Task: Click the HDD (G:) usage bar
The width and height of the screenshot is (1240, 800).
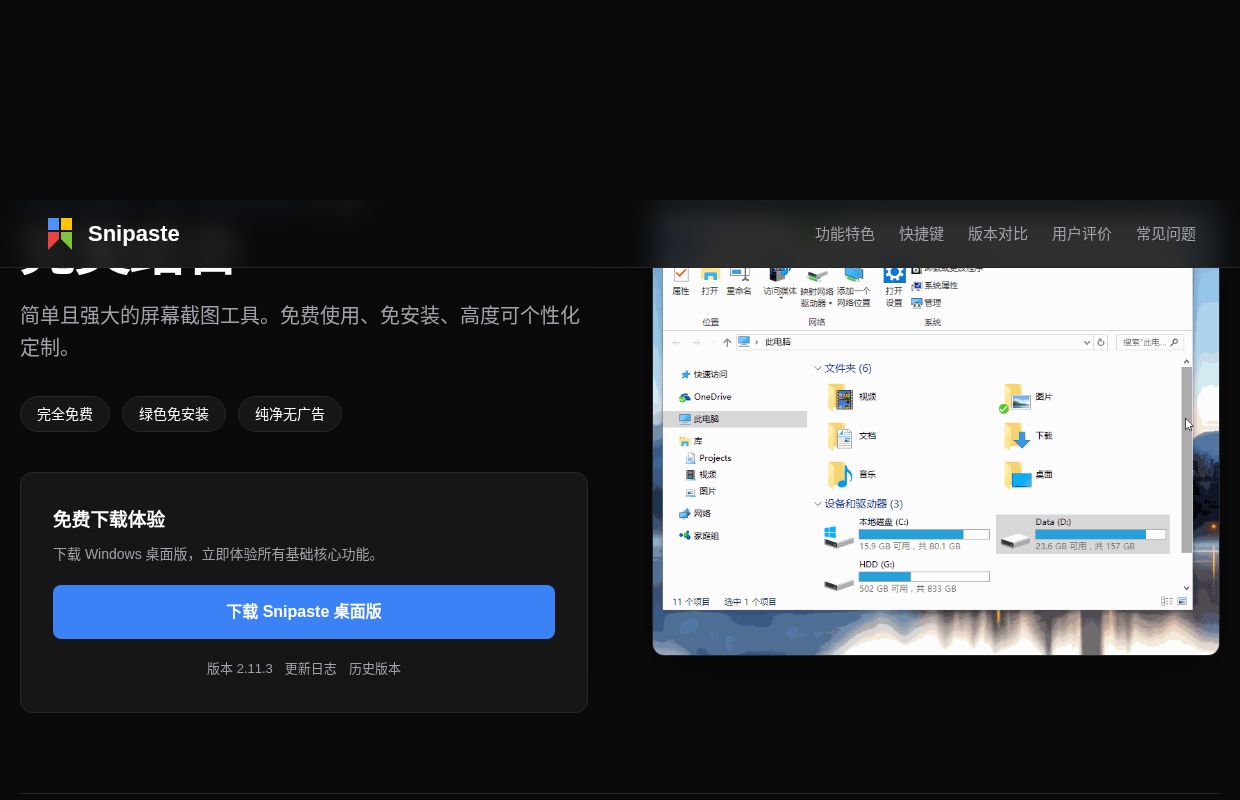Action: click(x=924, y=577)
